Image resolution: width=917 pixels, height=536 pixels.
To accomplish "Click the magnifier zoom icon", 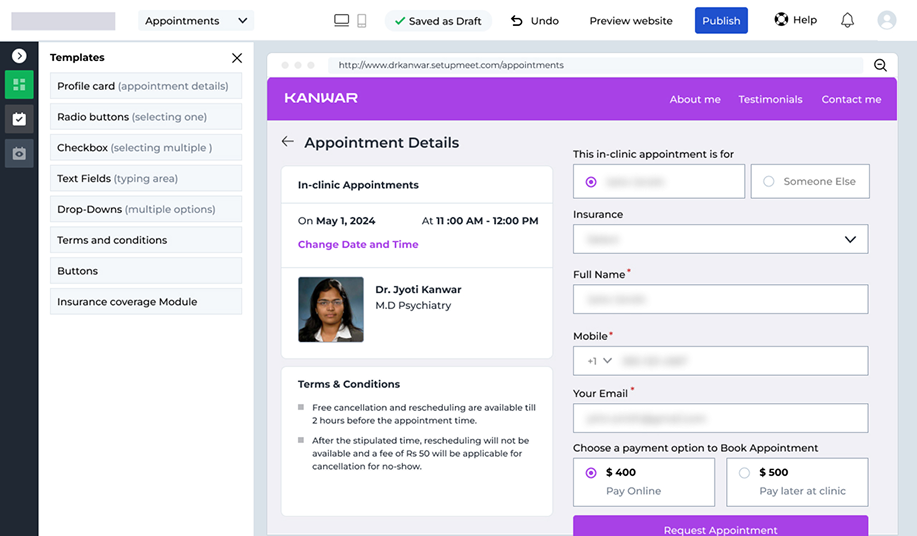I will 880,65.
